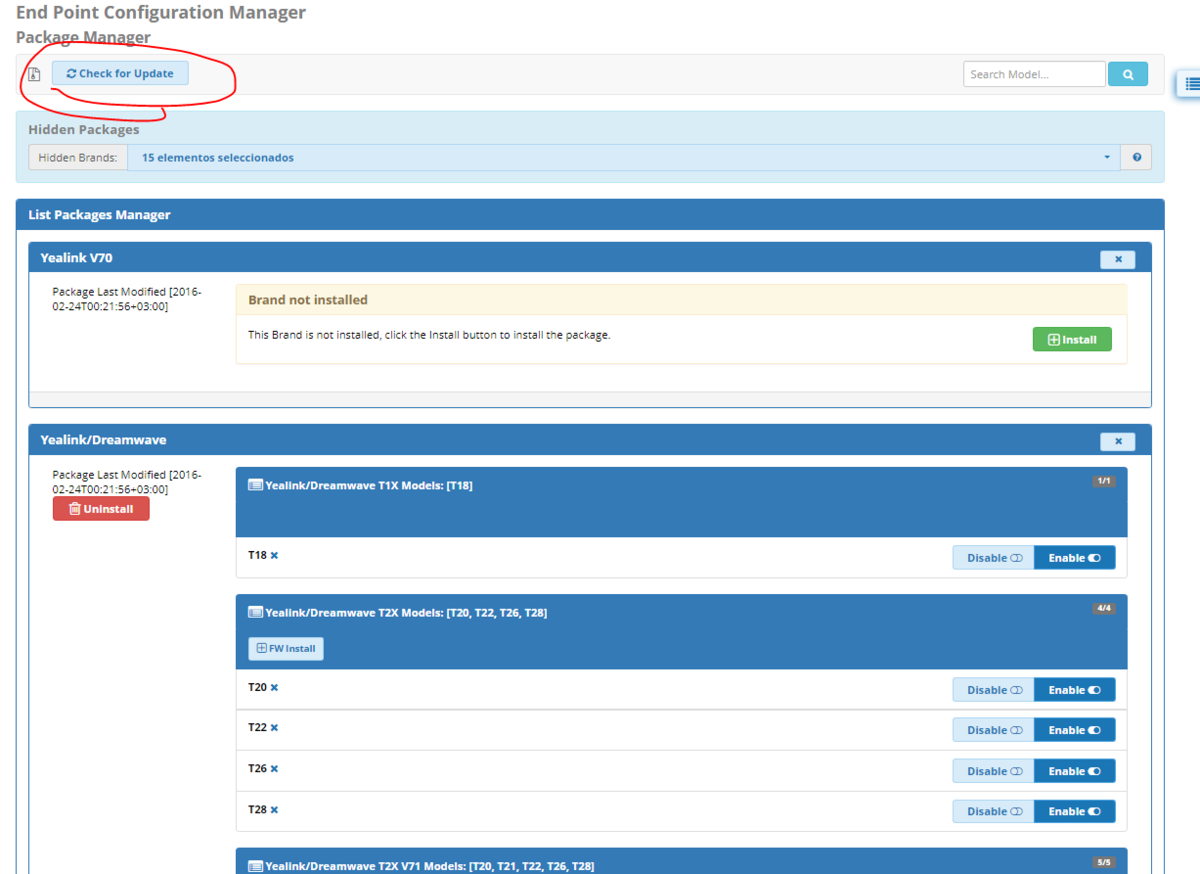Click the 5/5 badge on T2X V71 Models

1104,862
